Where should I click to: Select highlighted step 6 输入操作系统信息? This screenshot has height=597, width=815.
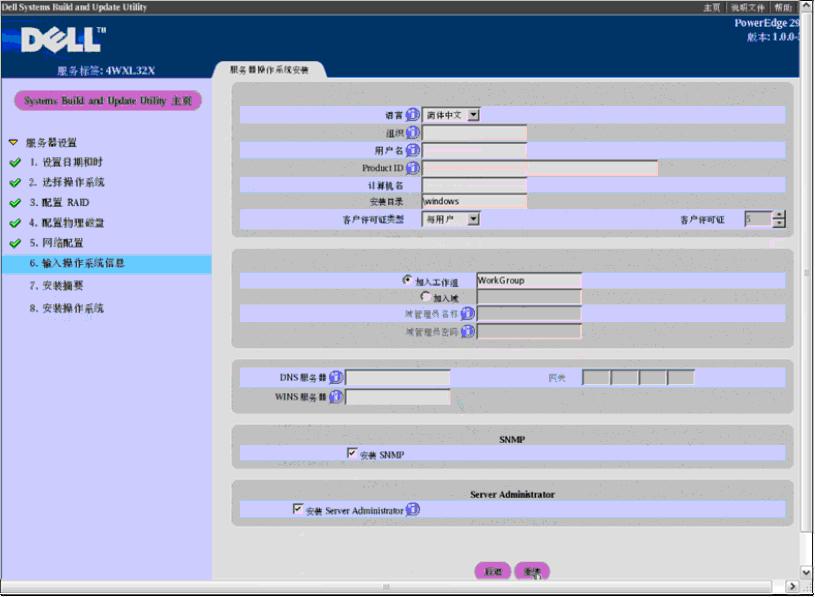coord(106,263)
